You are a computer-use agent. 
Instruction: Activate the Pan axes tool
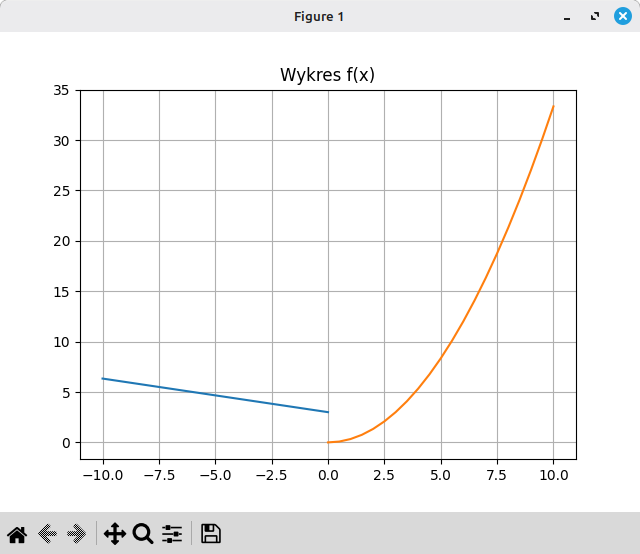pyautogui.click(x=115, y=534)
